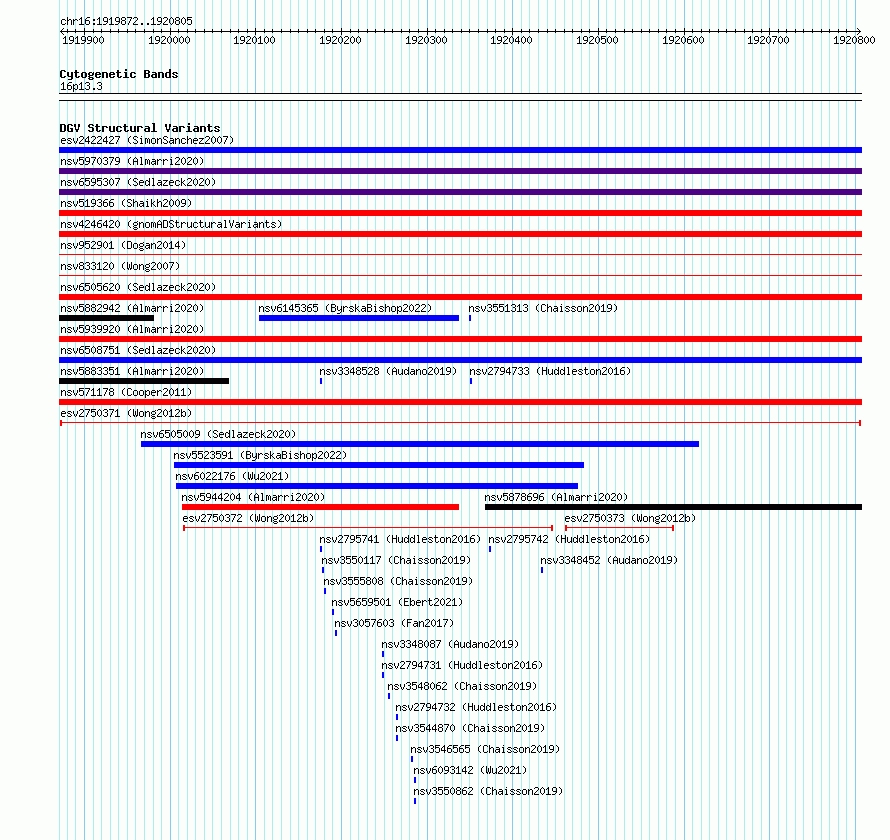
Task: Open nsv3546565 (Chaisson2019) label
Action: (x=485, y=749)
